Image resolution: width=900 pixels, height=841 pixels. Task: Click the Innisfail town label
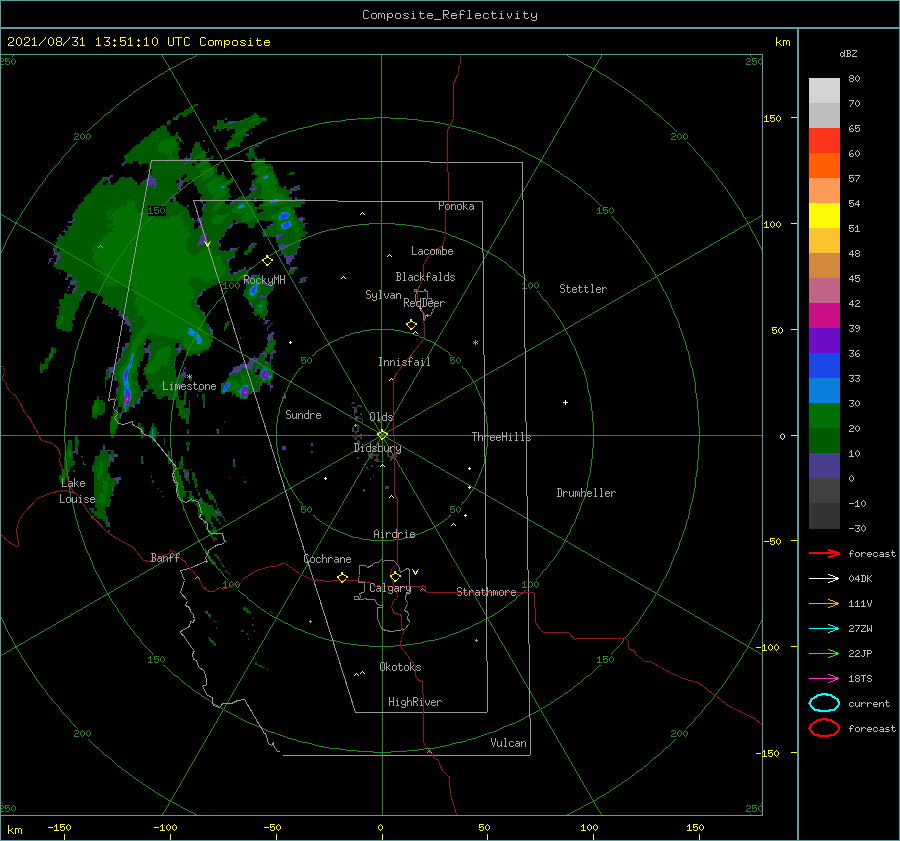point(404,362)
